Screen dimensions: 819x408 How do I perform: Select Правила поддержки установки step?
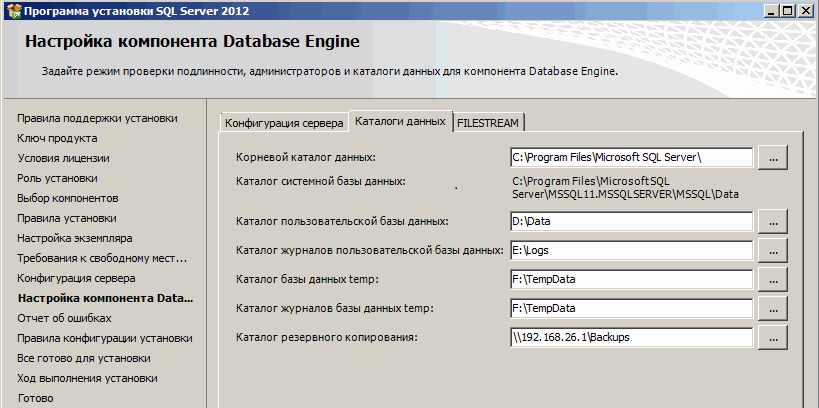97,119
